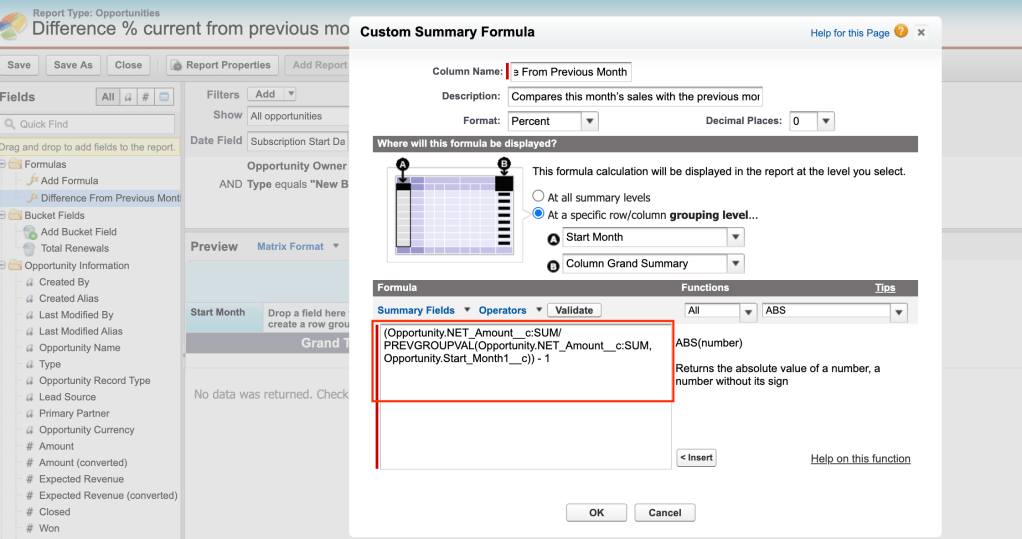1022x539 pixels.
Task: Close the Custom Summary Formula dialog
Action: [x=921, y=32]
